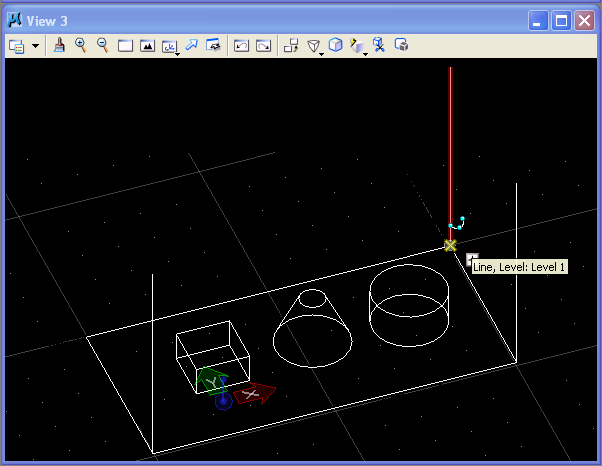The width and height of the screenshot is (602, 466).
Task: Close the View 3 window
Action: (584, 20)
